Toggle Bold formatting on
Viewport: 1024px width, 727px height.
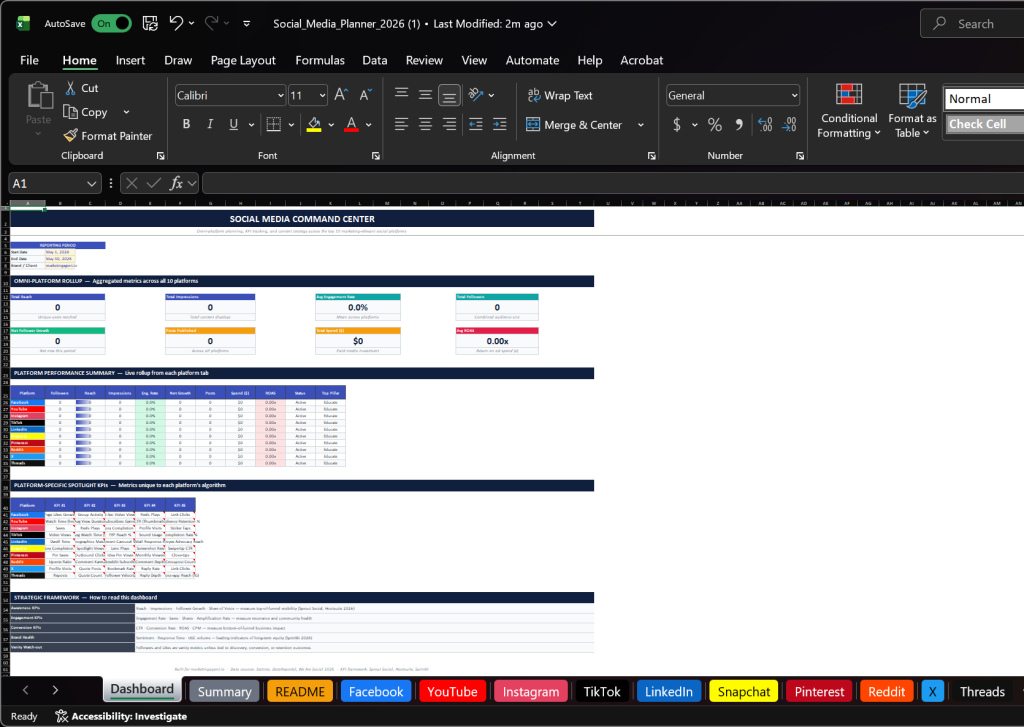tap(186, 125)
